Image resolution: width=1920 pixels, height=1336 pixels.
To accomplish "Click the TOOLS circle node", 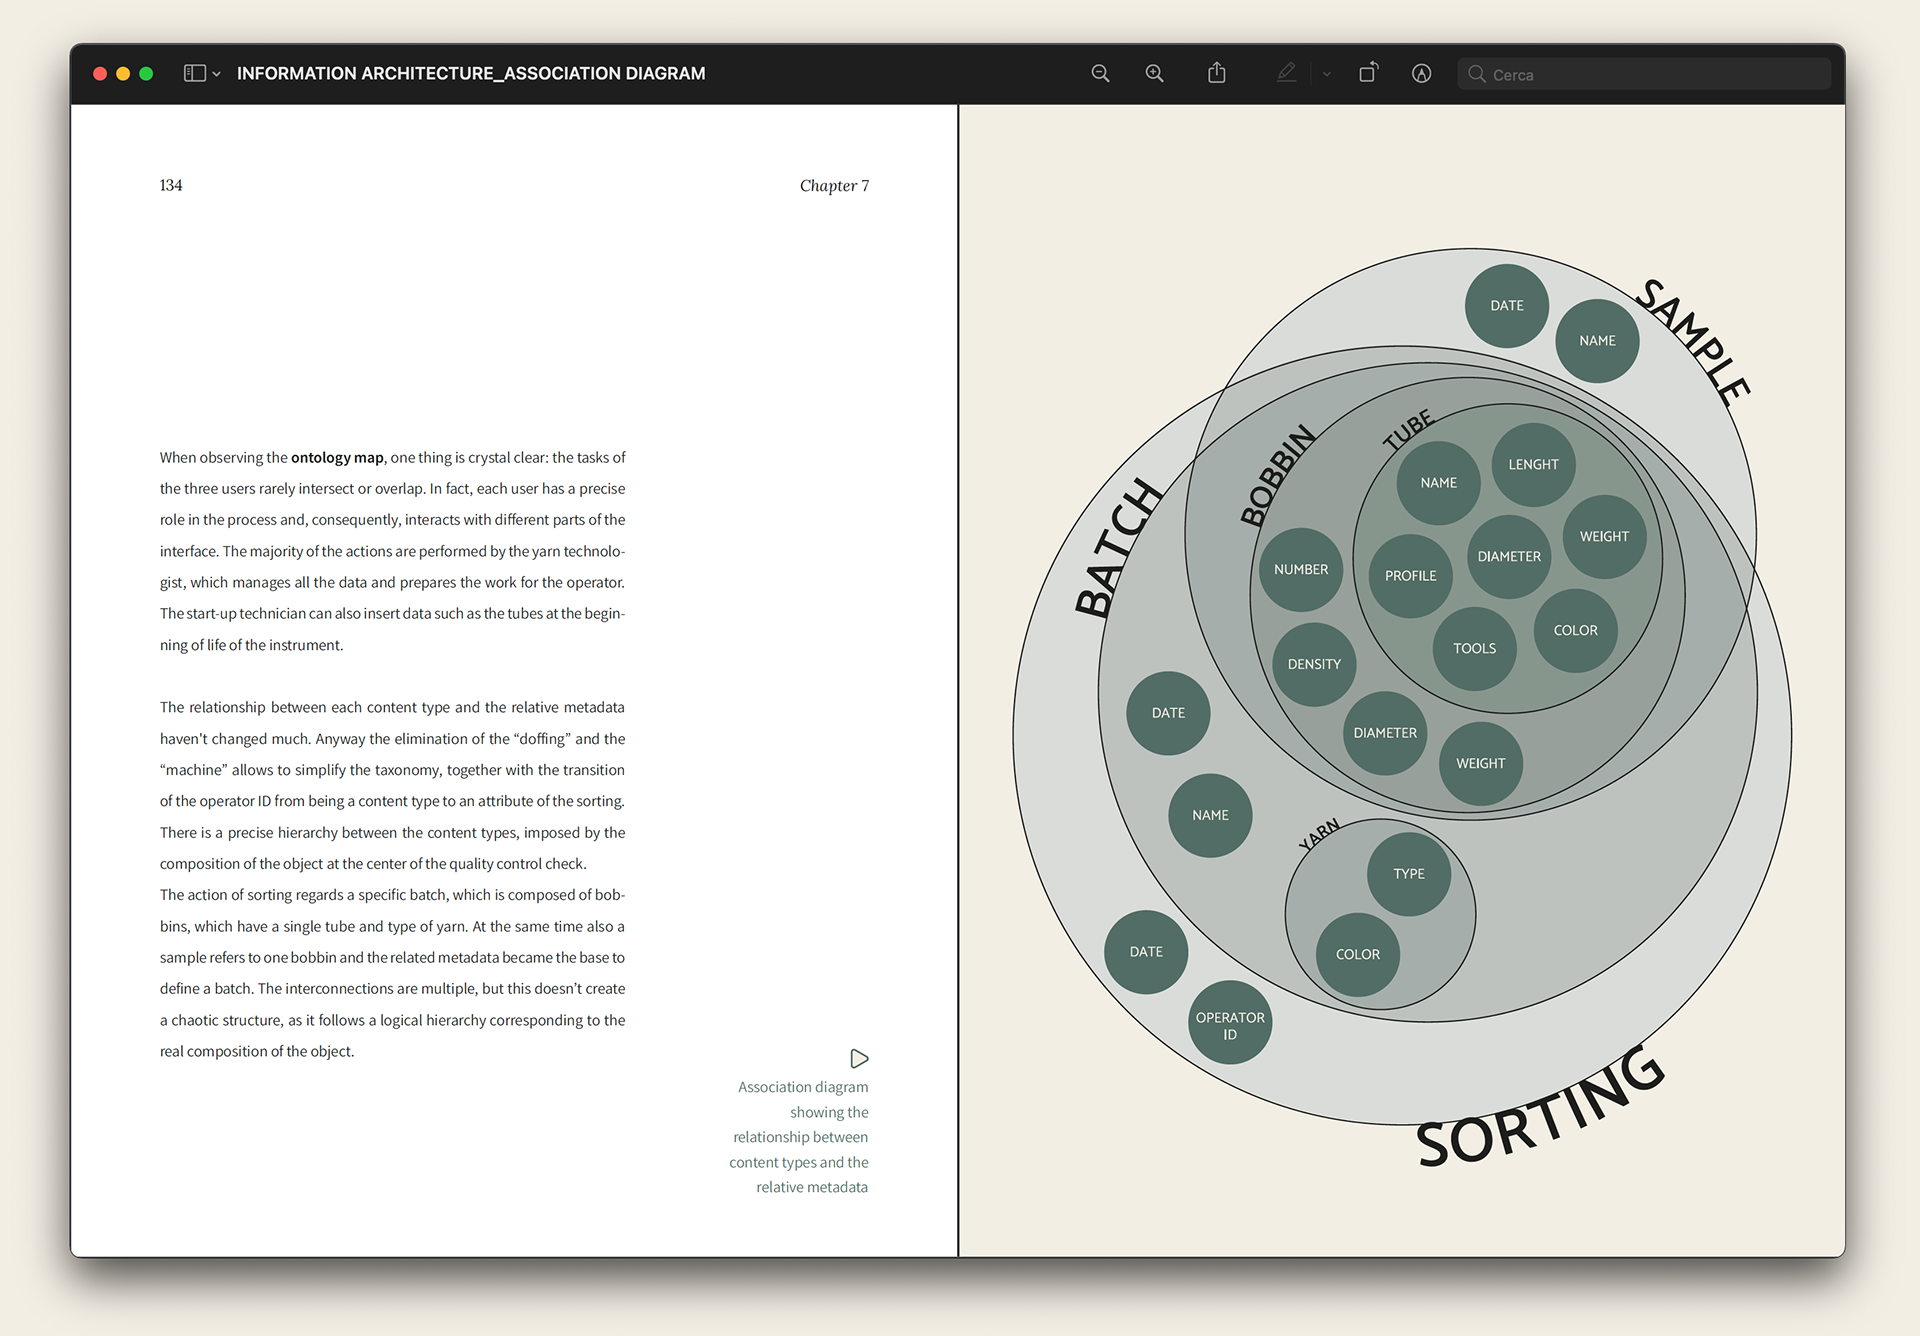I will [x=1474, y=648].
